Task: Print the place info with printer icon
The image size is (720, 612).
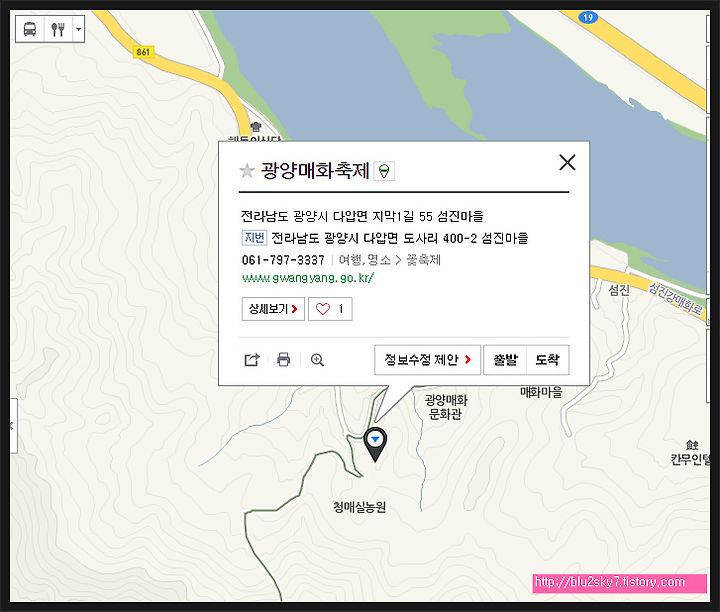Action: pos(284,359)
